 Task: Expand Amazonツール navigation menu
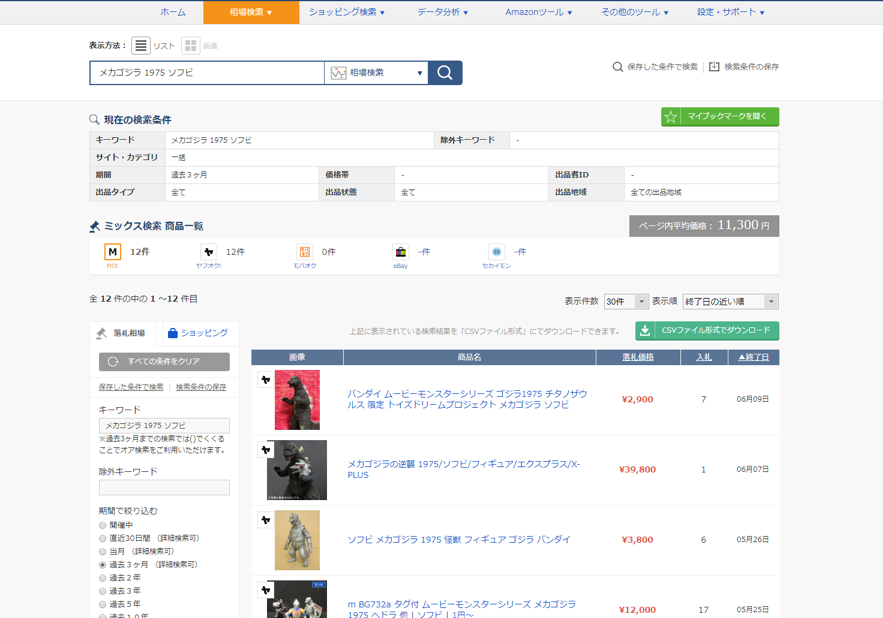[x=538, y=12]
